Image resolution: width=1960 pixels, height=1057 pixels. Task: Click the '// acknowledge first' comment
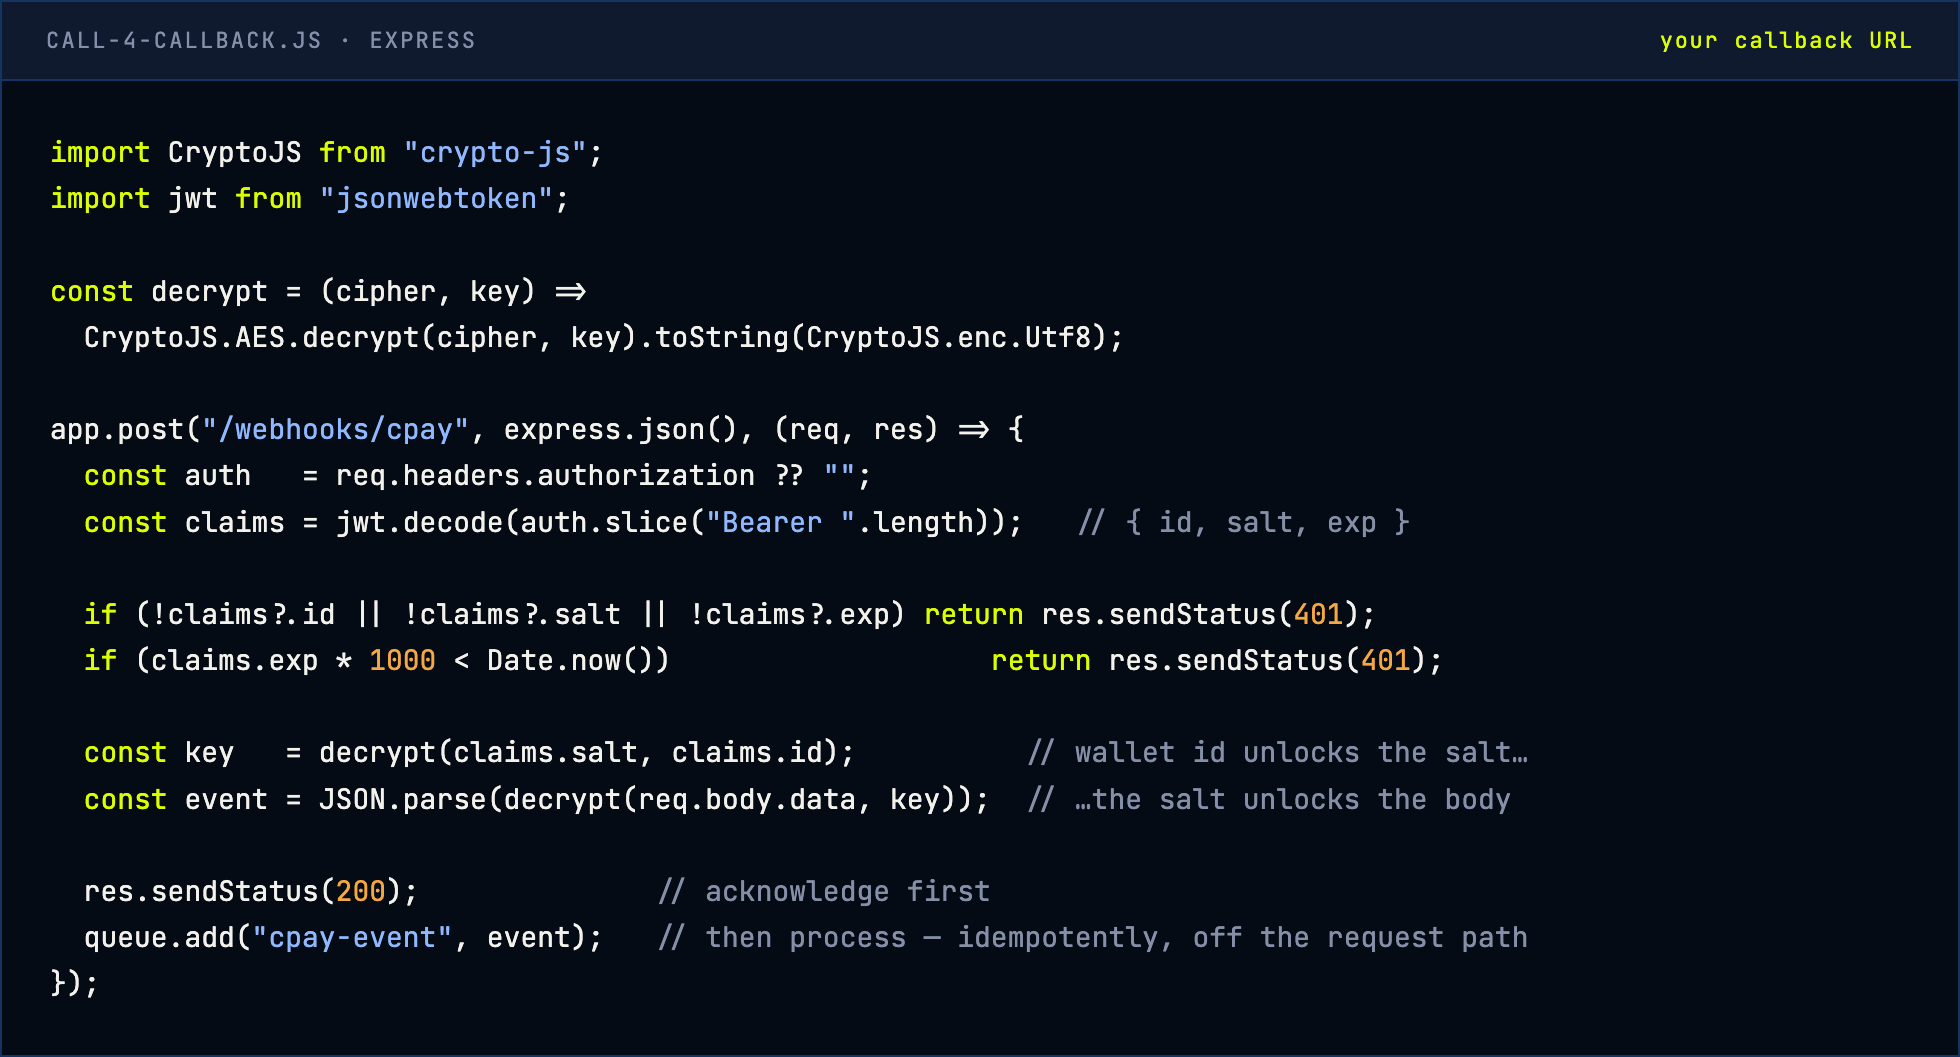tap(824, 892)
